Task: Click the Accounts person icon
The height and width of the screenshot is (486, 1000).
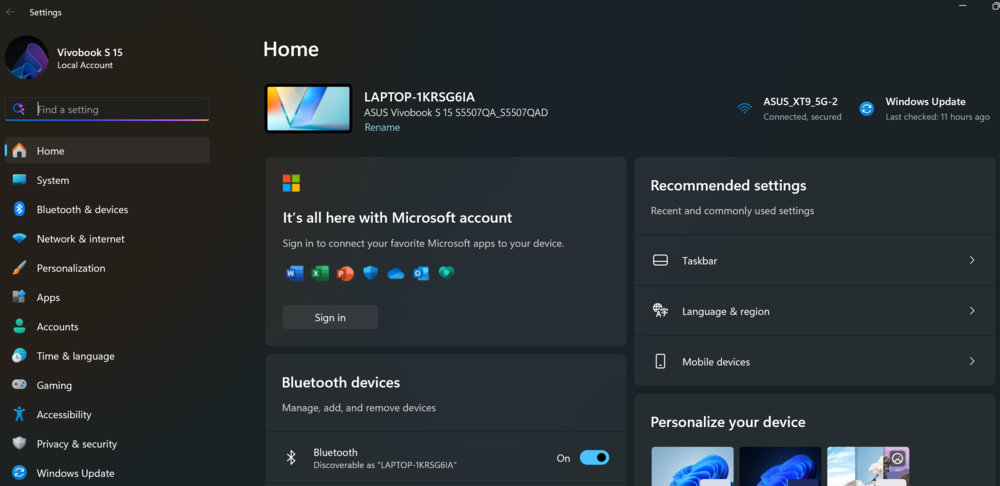Action: (20, 327)
